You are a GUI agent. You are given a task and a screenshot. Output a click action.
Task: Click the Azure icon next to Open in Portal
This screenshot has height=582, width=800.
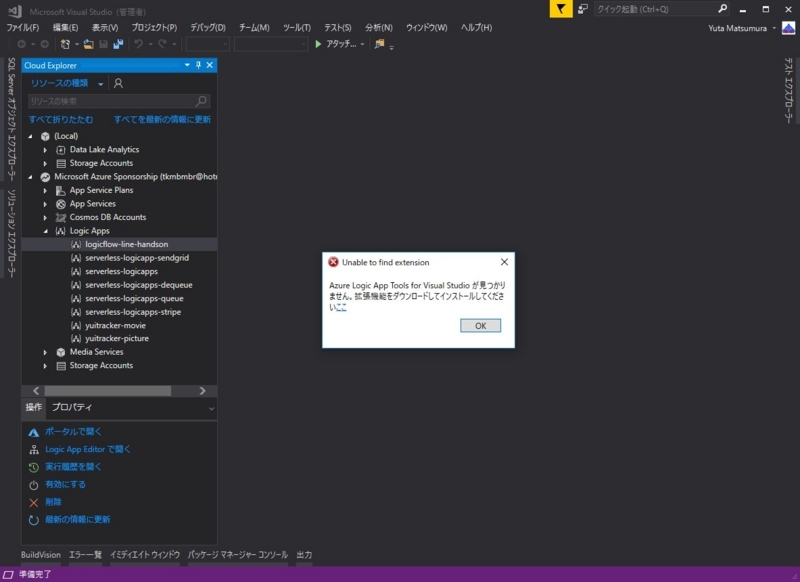tap(34, 433)
